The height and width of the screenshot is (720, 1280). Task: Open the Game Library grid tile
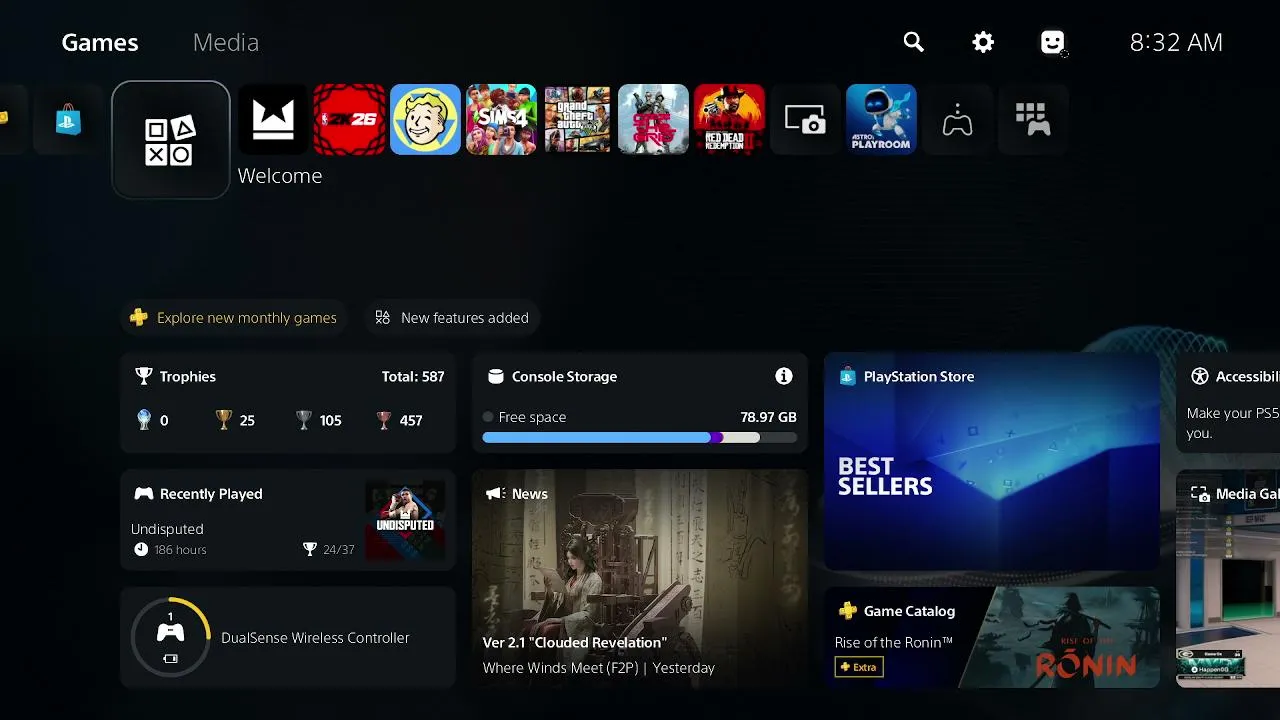pos(1033,120)
